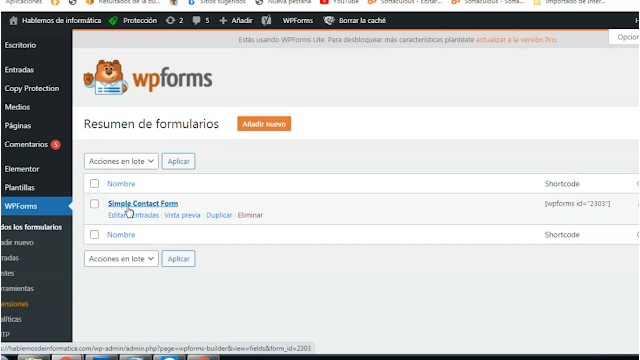Click the Protección admin bar item
The width and height of the screenshot is (640, 360).
133,20
